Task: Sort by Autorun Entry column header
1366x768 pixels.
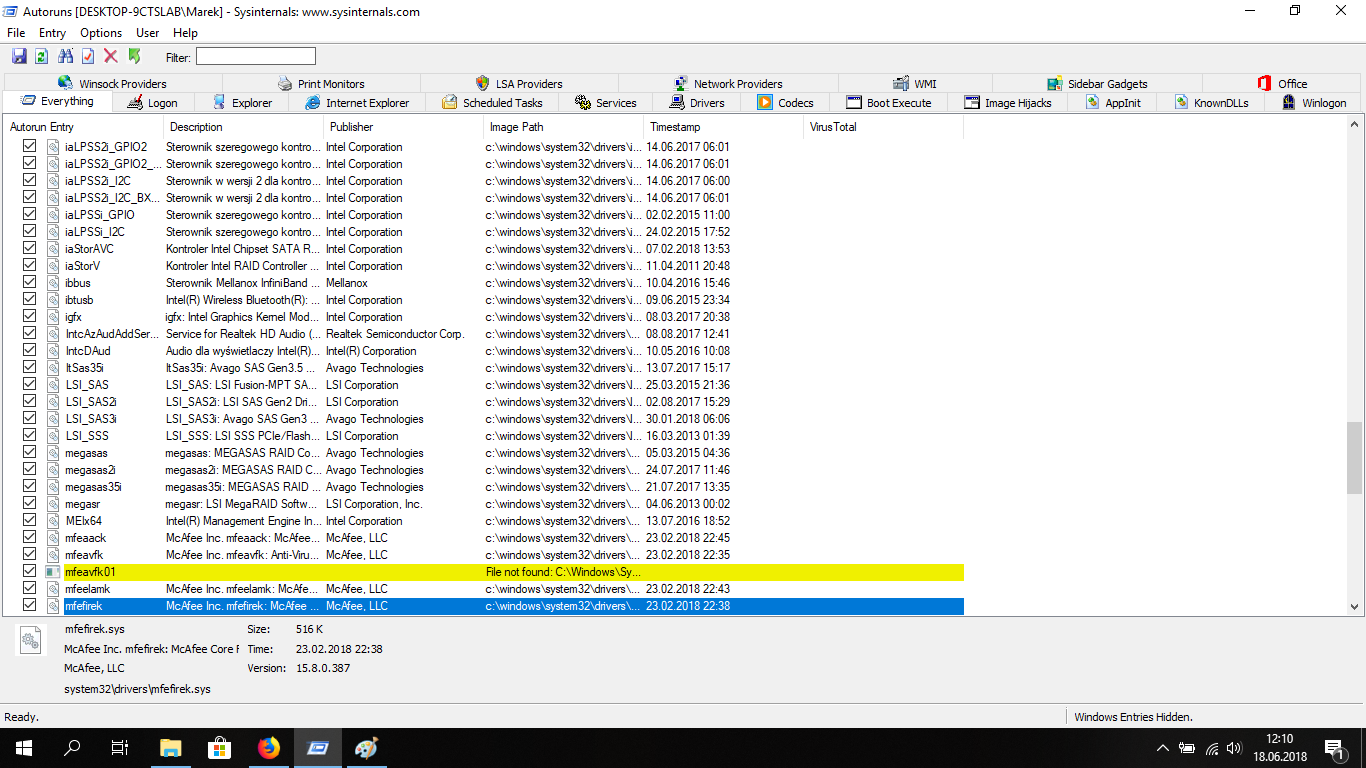Action: coord(84,127)
